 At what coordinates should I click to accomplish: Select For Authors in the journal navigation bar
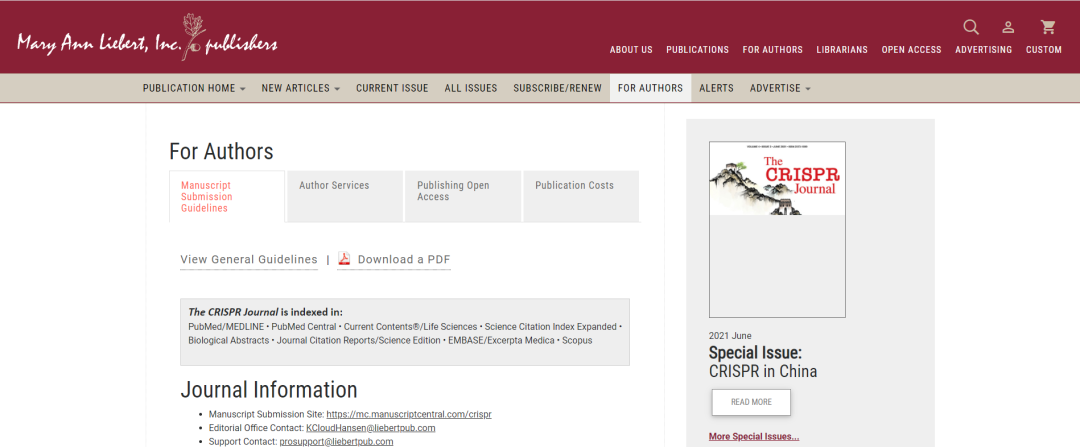tap(650, 88)
